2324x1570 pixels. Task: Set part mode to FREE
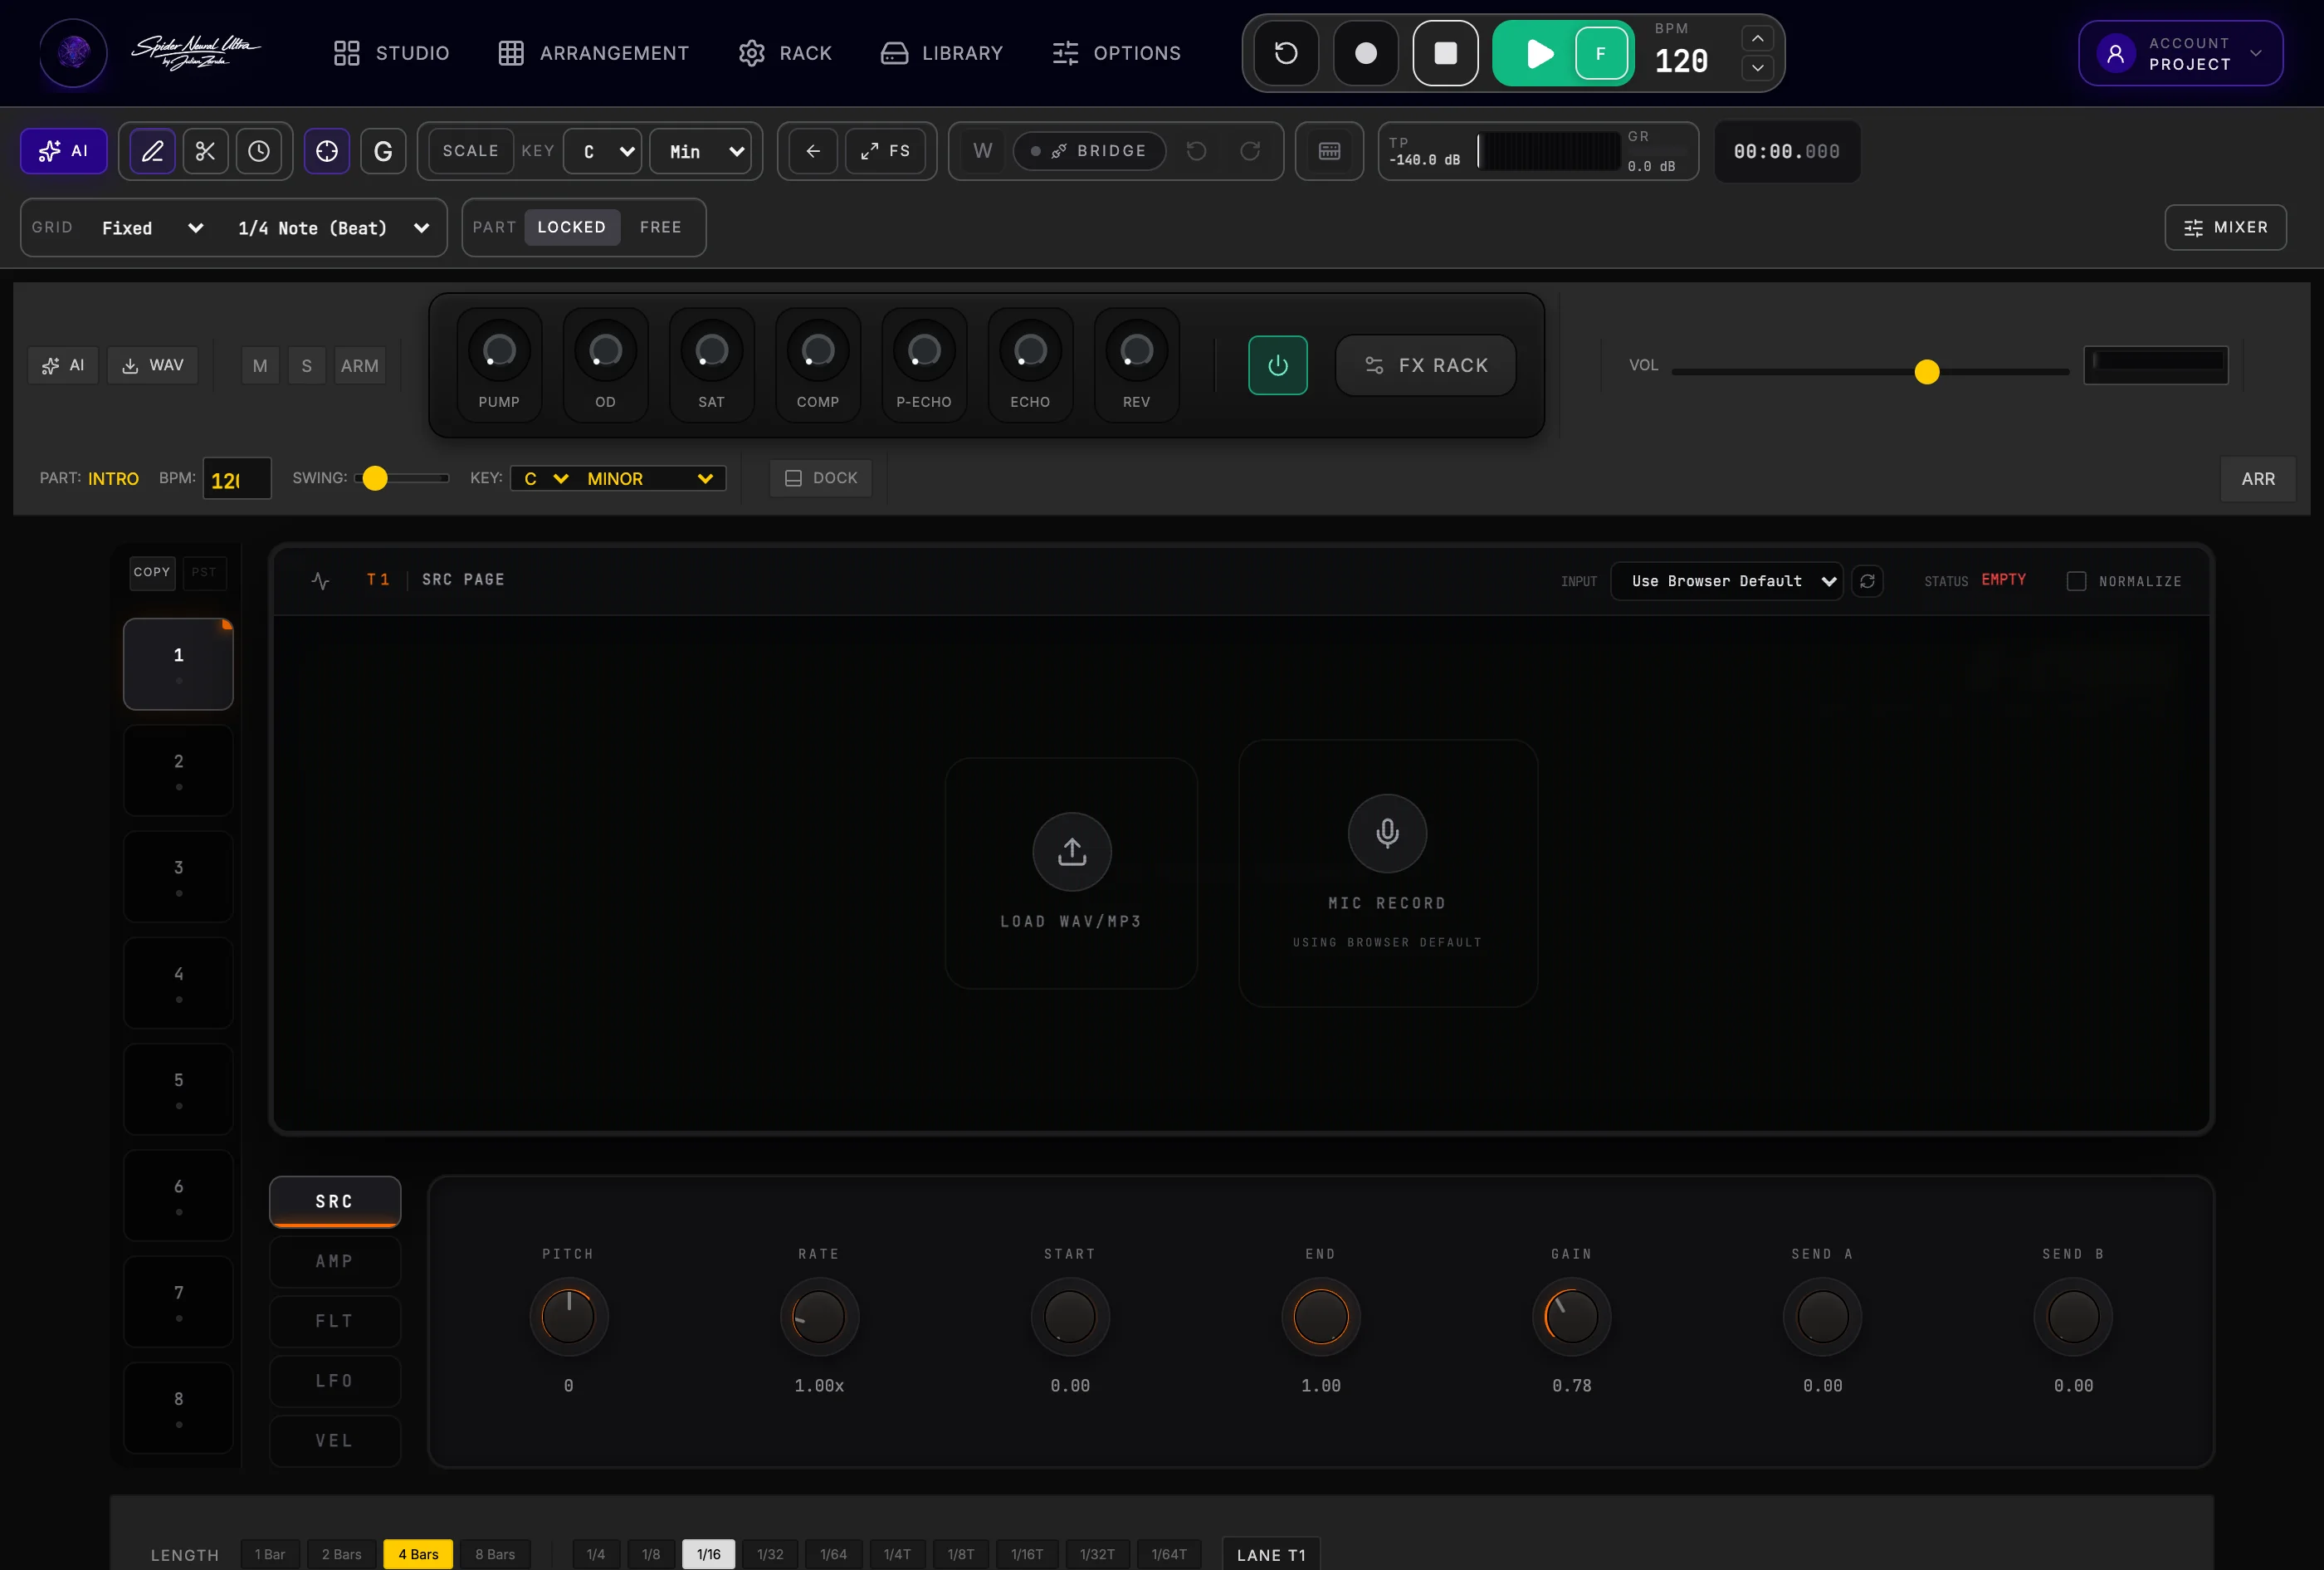click(660, 227)
